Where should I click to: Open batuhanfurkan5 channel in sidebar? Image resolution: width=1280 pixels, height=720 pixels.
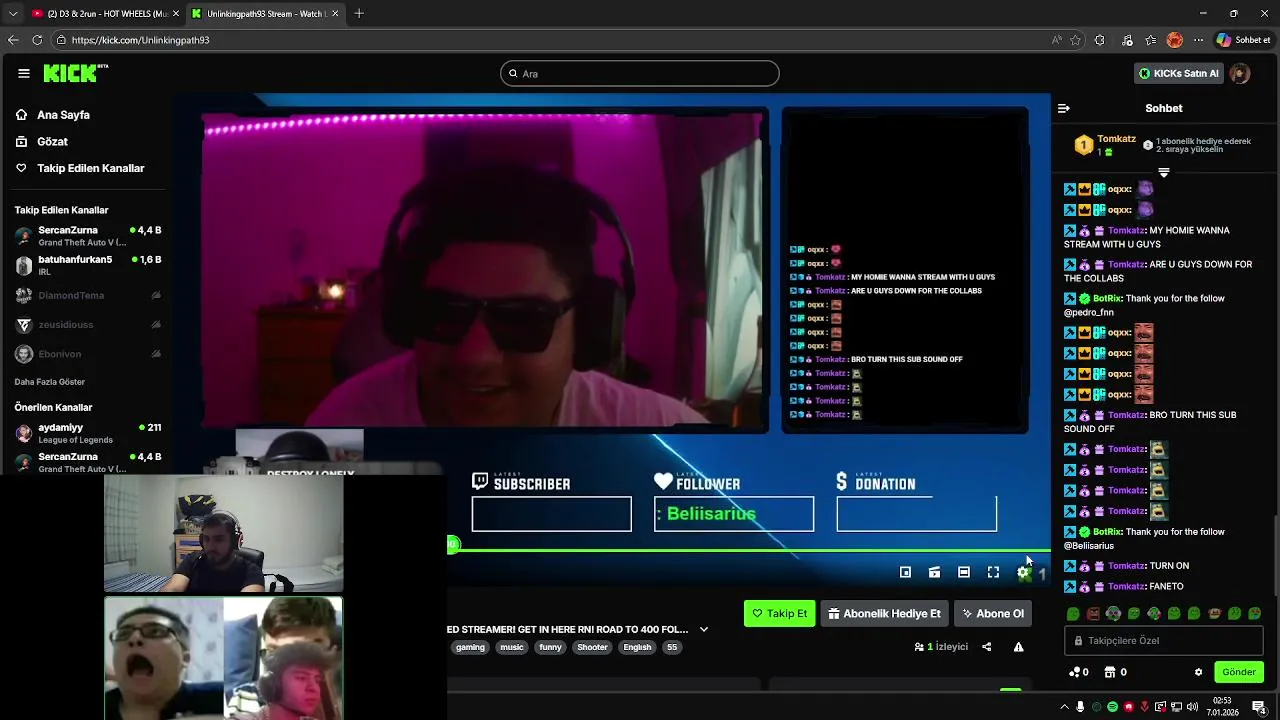click(x=88, y=265)
